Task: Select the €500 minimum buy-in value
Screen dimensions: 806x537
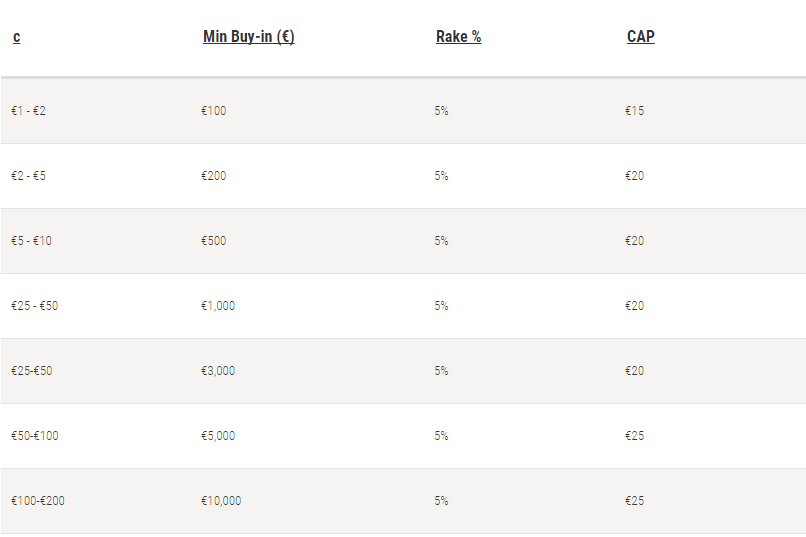Action: [x=213, y=240]
